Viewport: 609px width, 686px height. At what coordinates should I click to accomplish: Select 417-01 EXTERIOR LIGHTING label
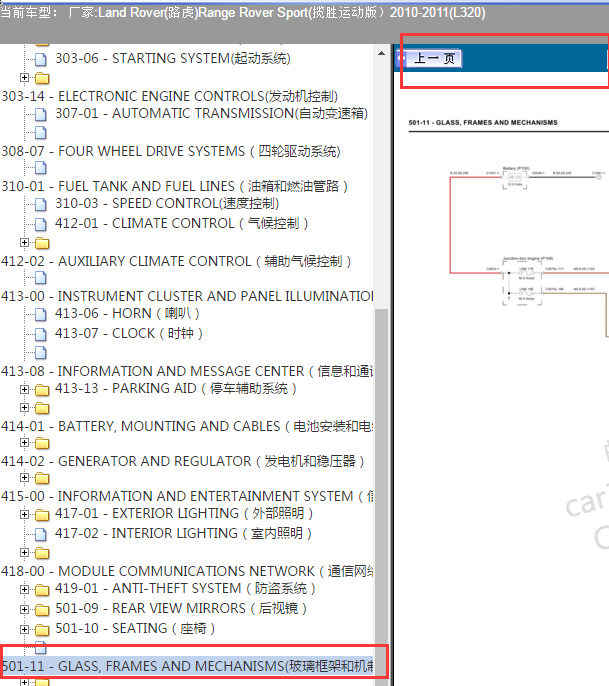pos(184,514)
